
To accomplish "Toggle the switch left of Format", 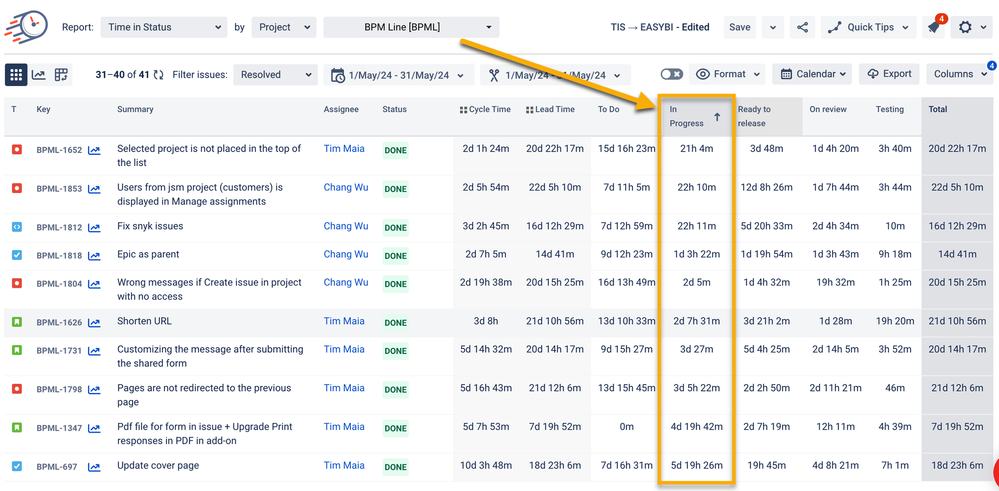I will coord(672,74).
